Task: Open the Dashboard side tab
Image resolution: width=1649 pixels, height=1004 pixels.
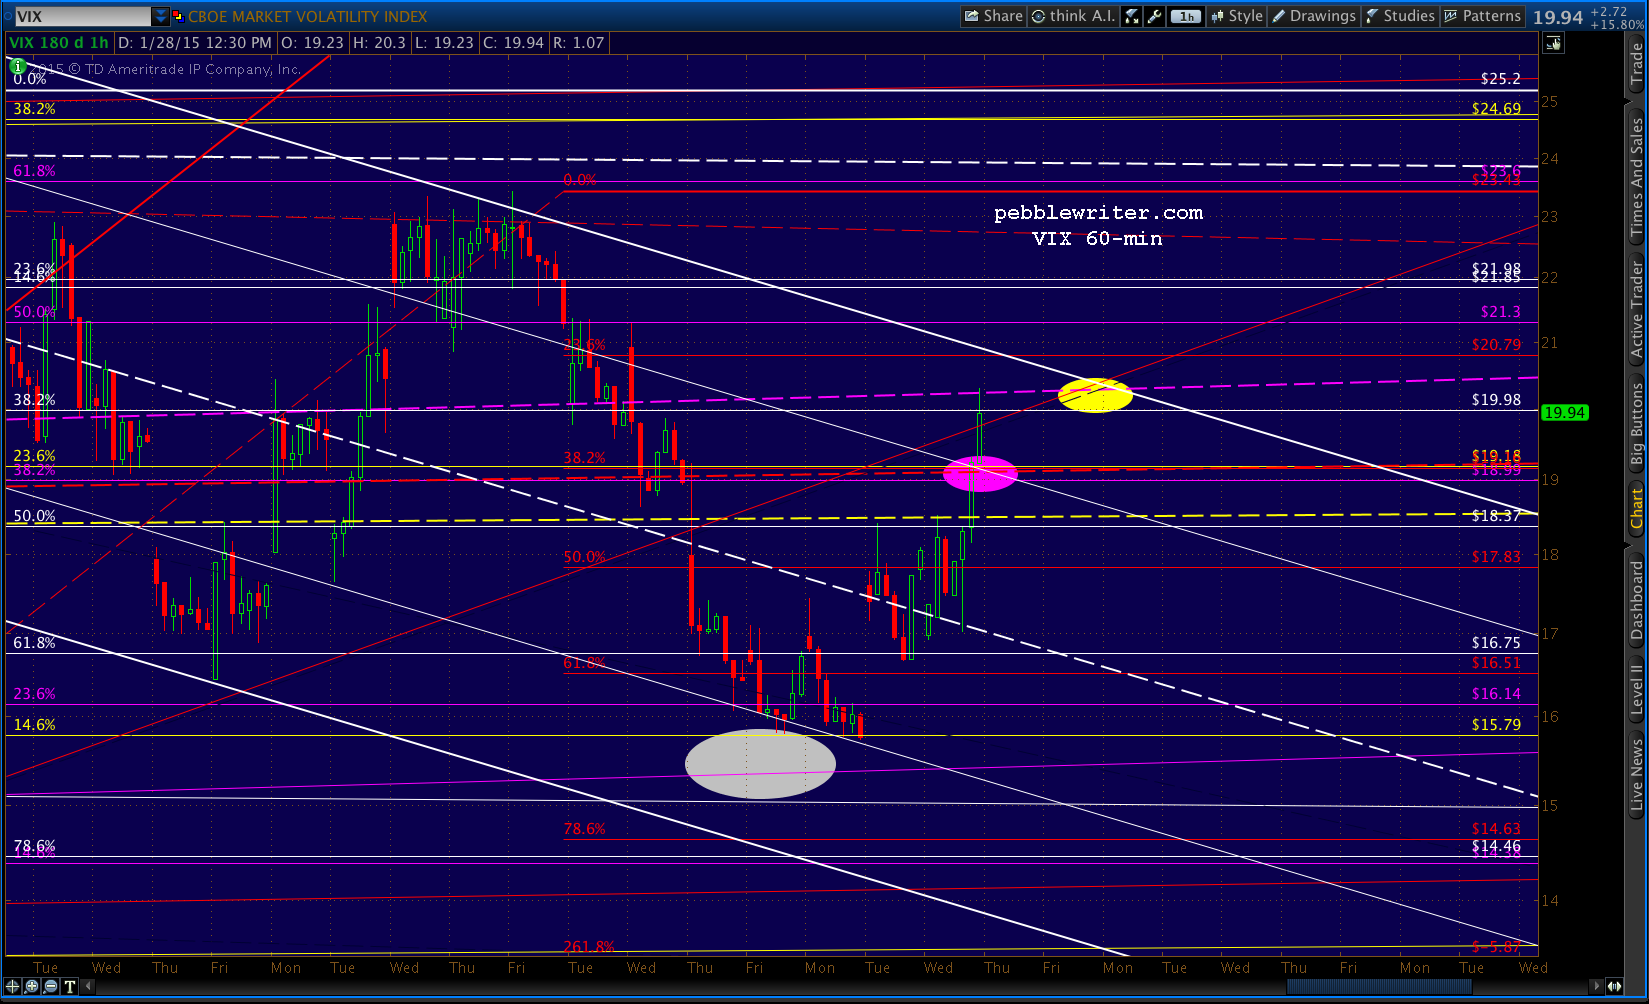Action: coord(1637,600)
